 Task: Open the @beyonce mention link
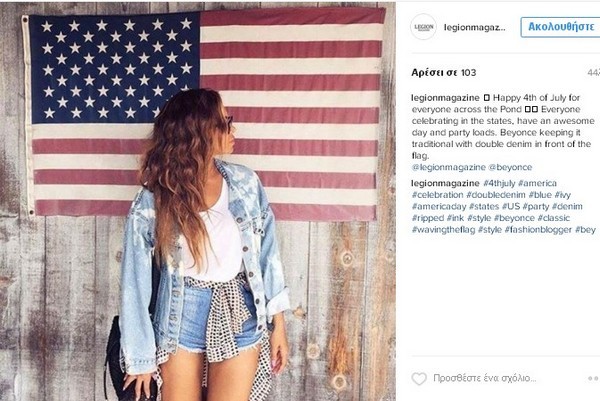pos(510,167)
